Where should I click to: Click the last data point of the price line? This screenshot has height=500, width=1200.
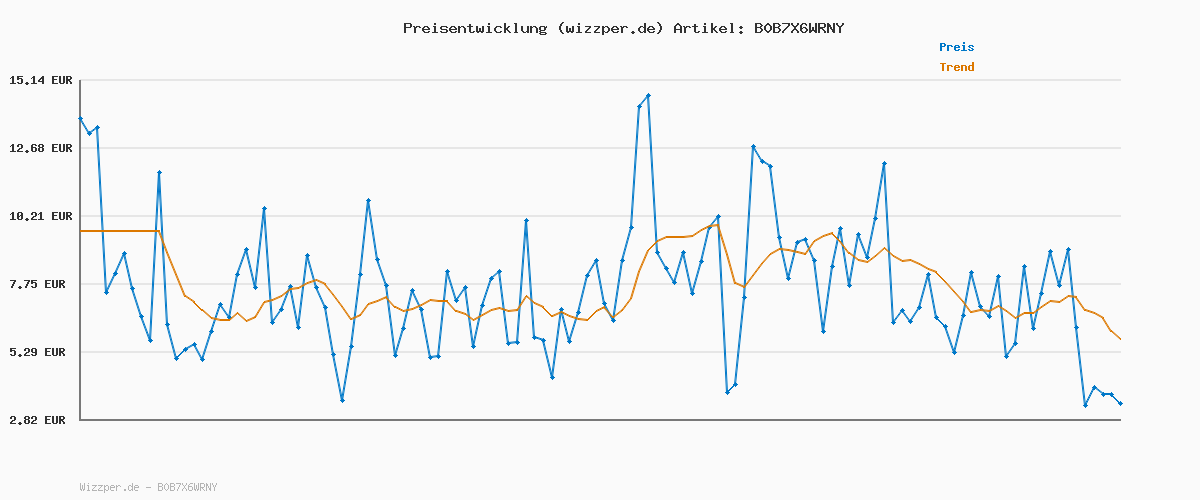pyautogui.click(x=1120, y=403)
